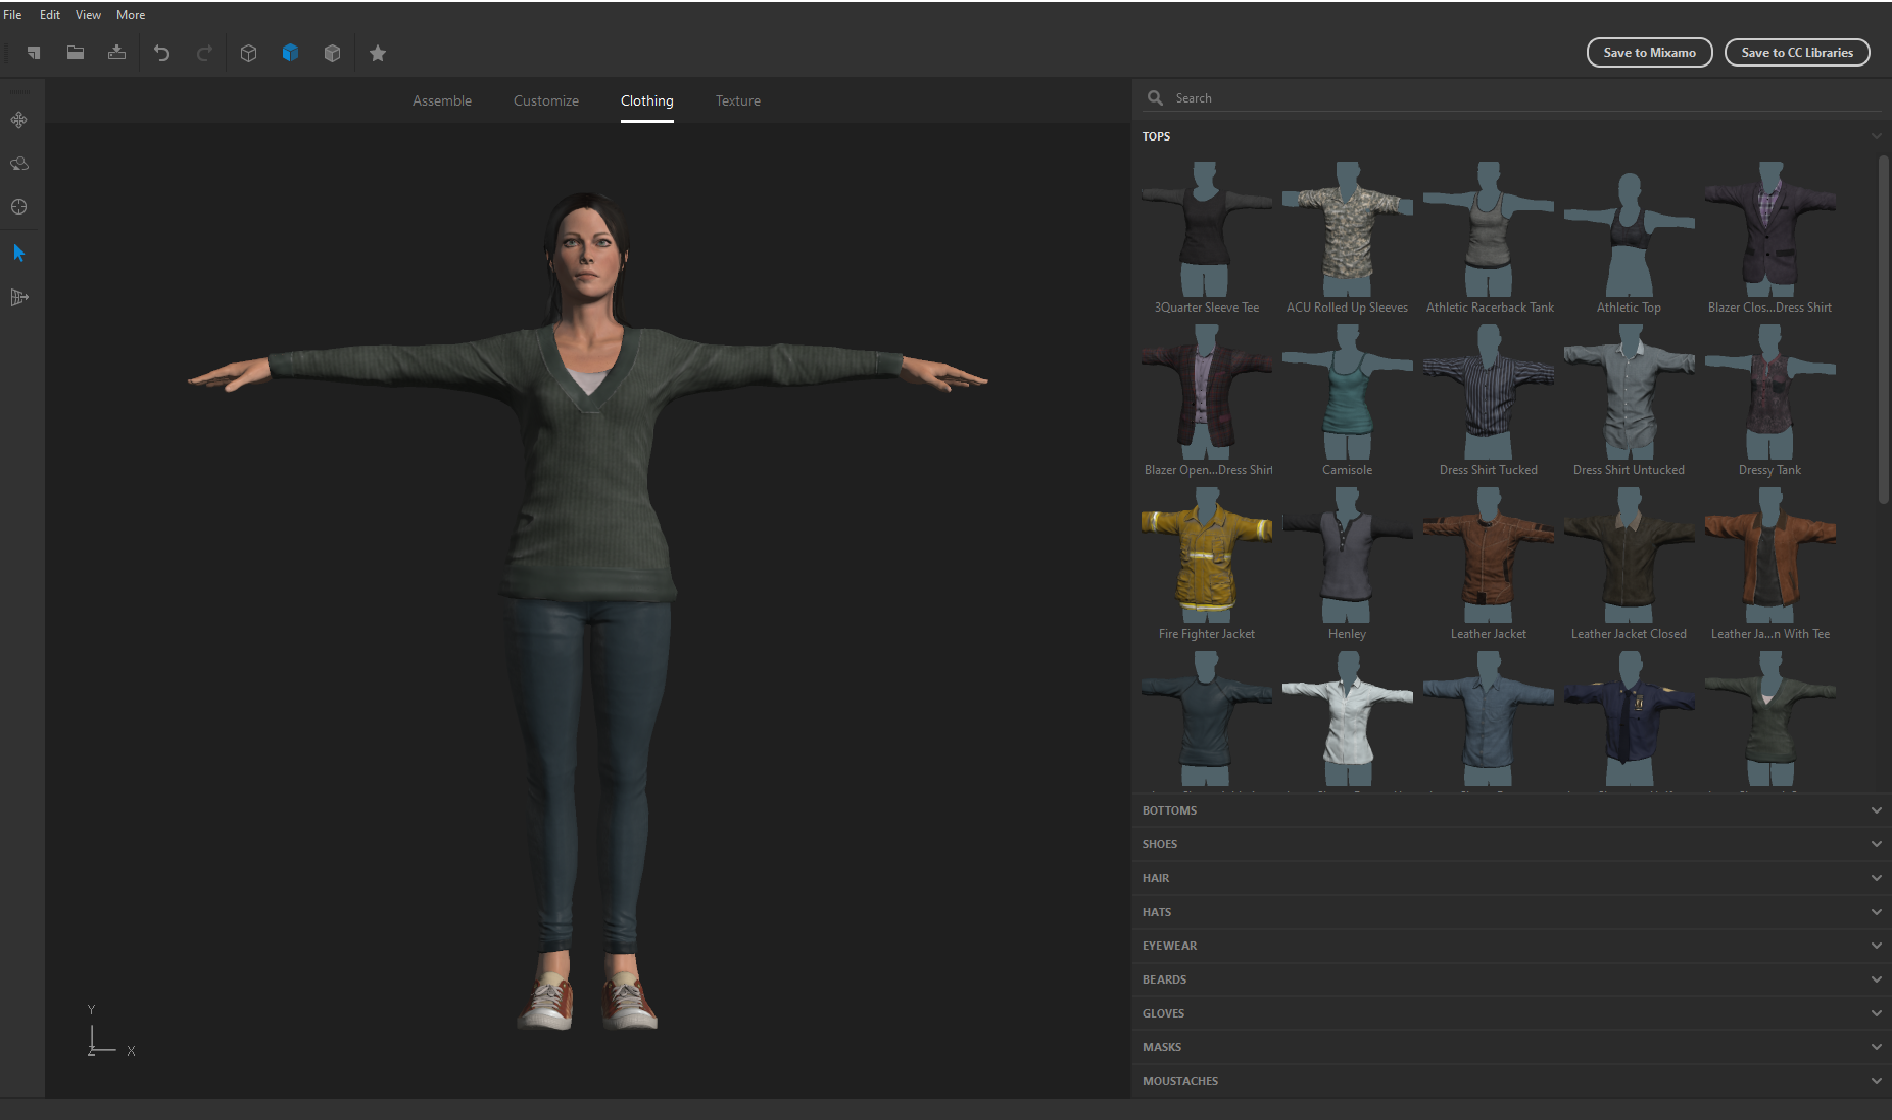This screenshot has height=1120, width=1892.
Task: Open the Edit menu
Action: point(50,15)
